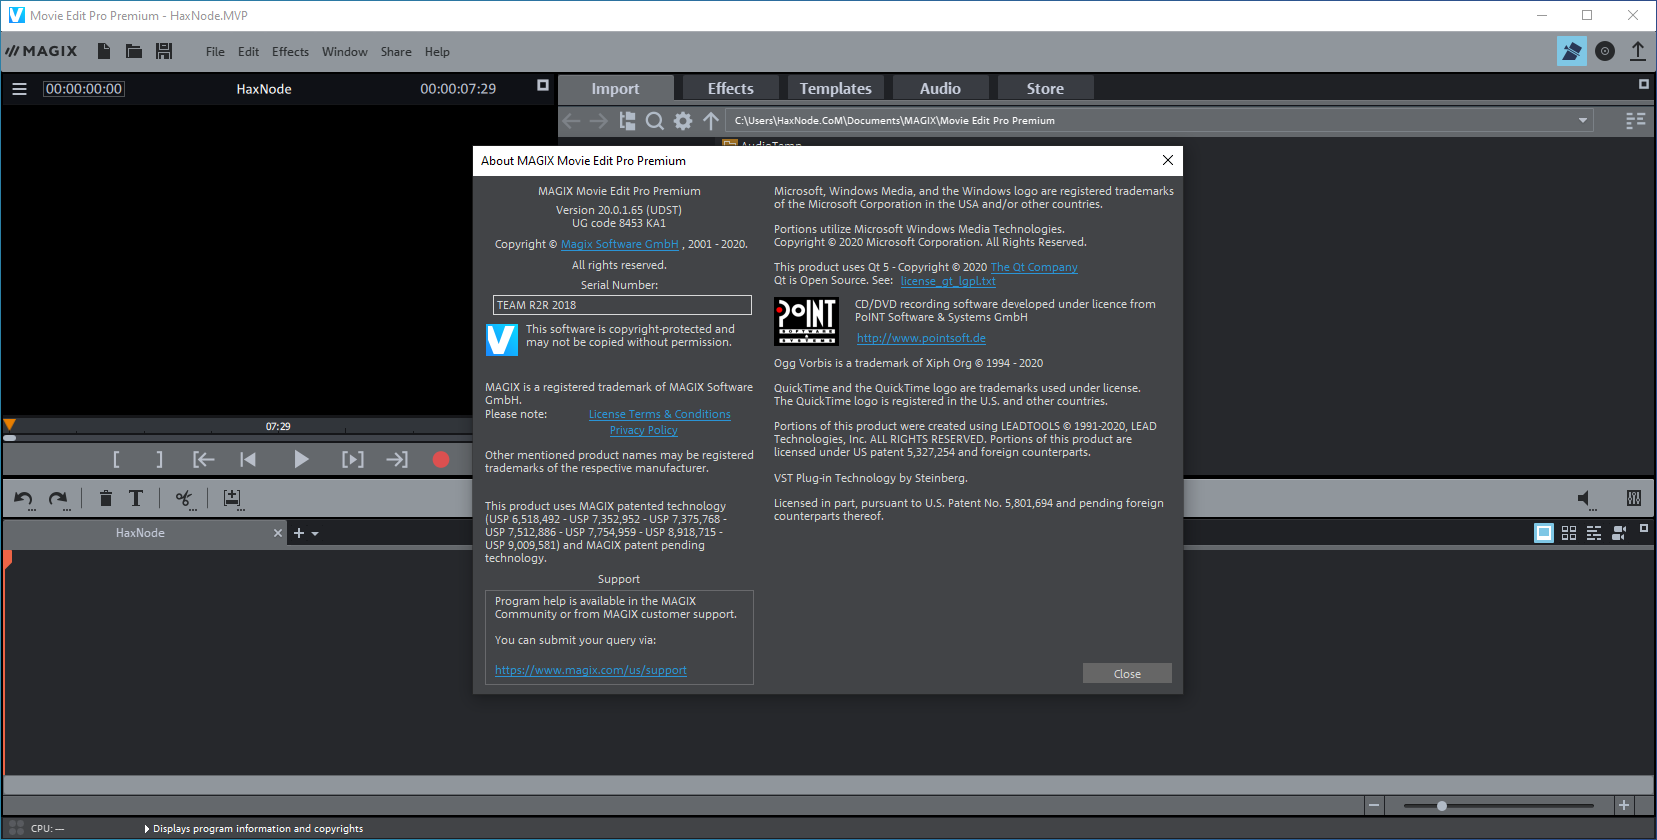The width and height of the screenshot is (1657, 840).
Task: Switch to Scene overview mode
Action: pos(1569,533)
